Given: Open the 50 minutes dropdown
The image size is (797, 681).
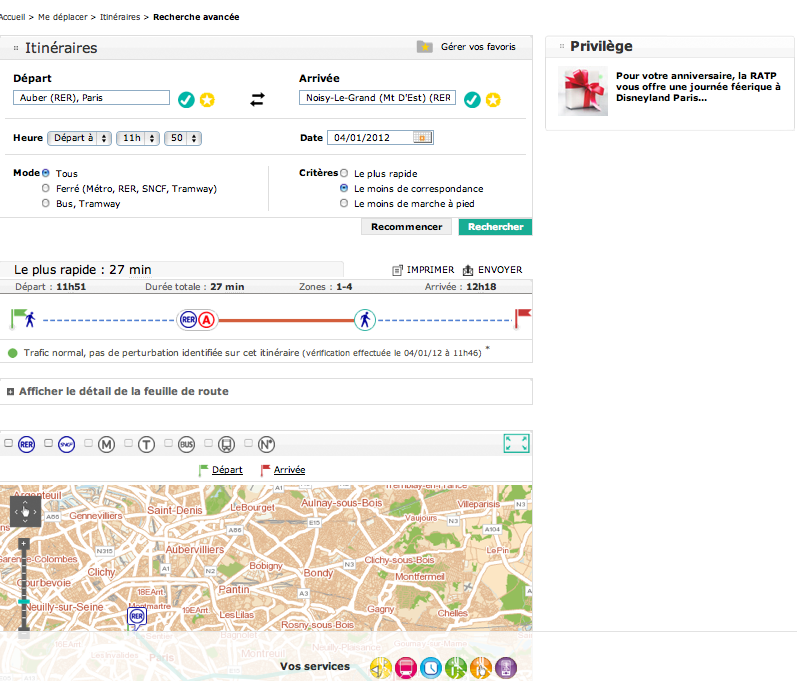Looking at the screenshot, I should [x=183, y=138].
